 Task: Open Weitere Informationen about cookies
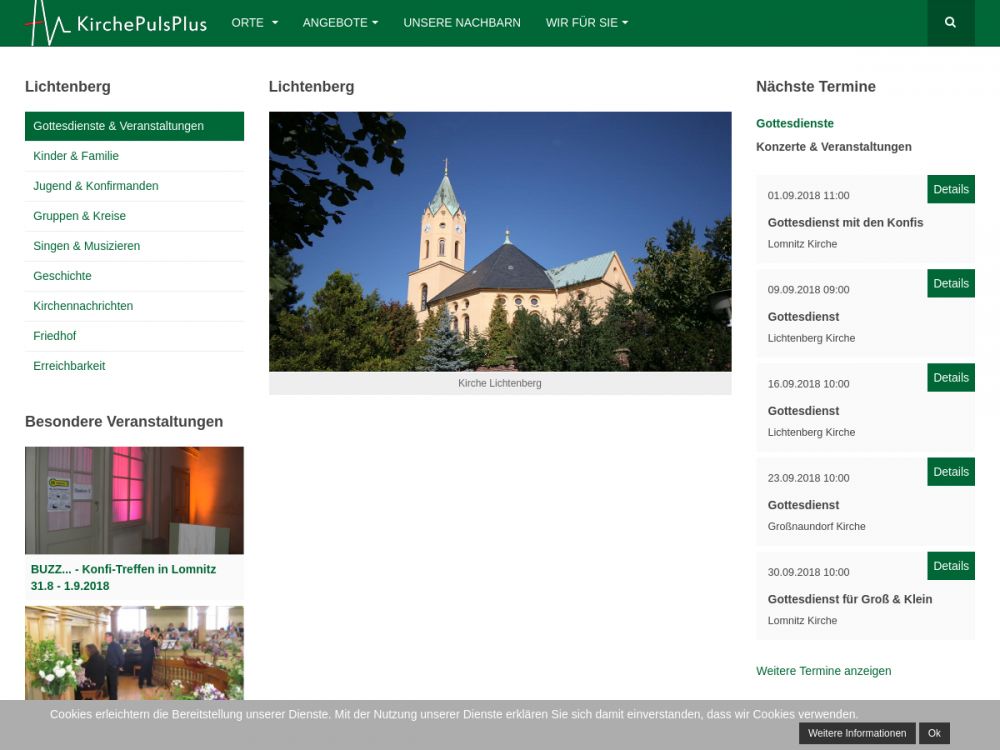pyautogui.click(x=857, y=733)
